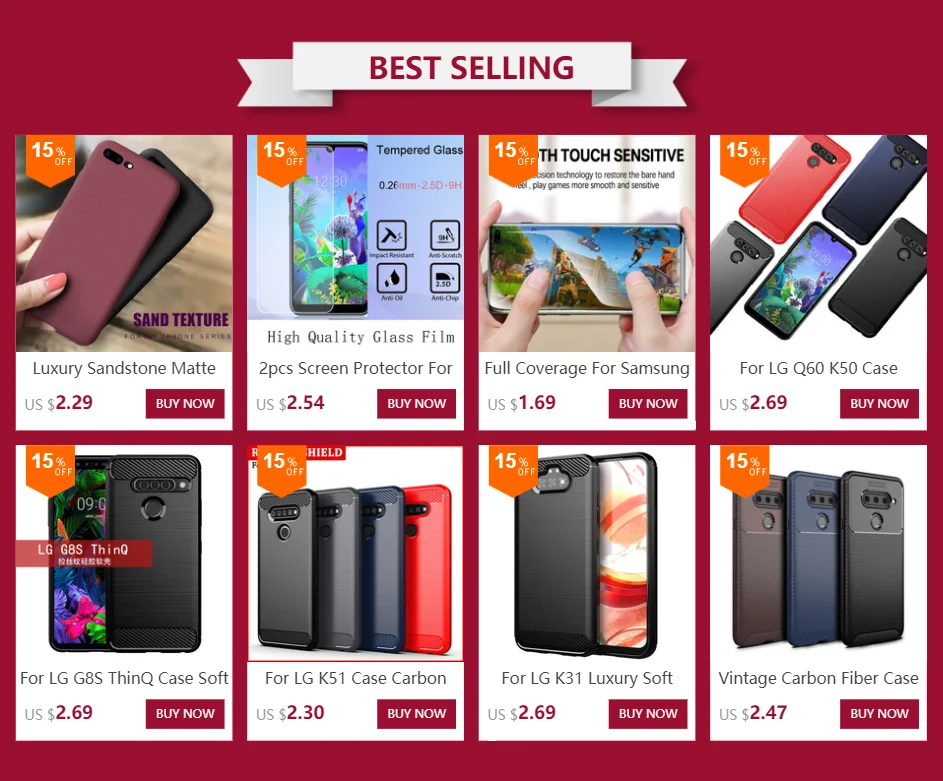The height and width of the screenshot is (781, 943).
Task: Click BUY NOW for Vintage Carbon Fiber Case
Action: pyautogui.click(x=879, y=714)
